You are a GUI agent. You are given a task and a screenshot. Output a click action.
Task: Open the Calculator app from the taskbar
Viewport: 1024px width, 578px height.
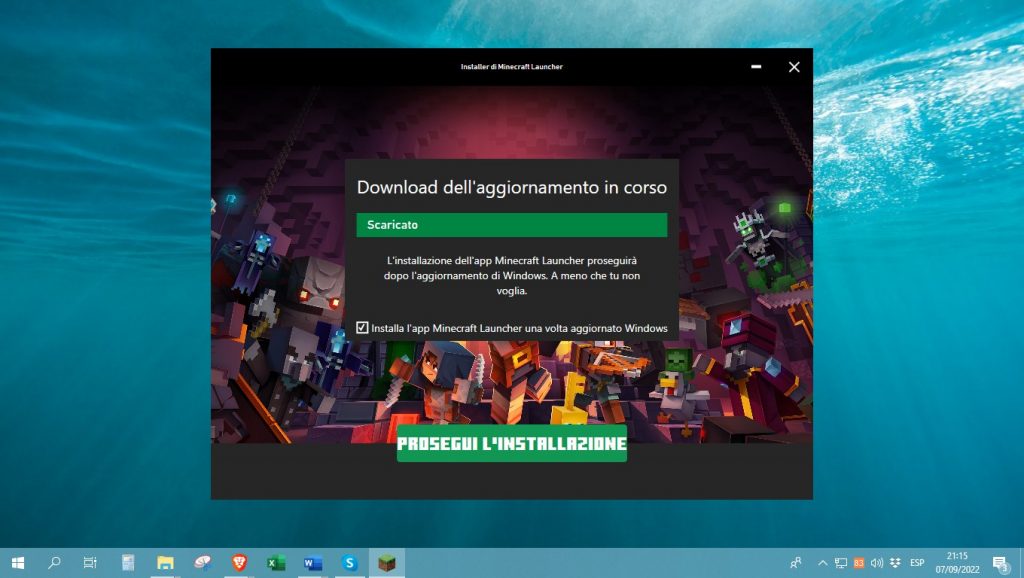pos(129,562)
